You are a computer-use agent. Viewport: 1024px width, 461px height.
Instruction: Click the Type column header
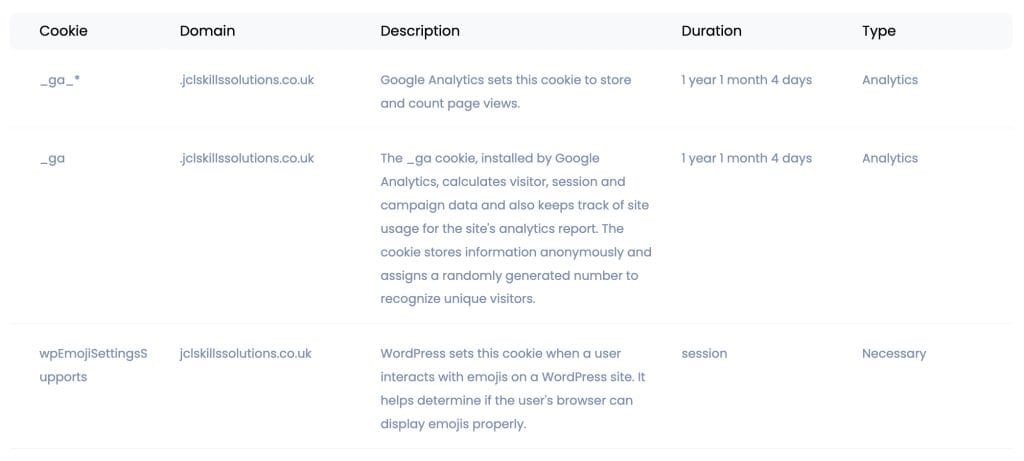[x=878, y=31]
